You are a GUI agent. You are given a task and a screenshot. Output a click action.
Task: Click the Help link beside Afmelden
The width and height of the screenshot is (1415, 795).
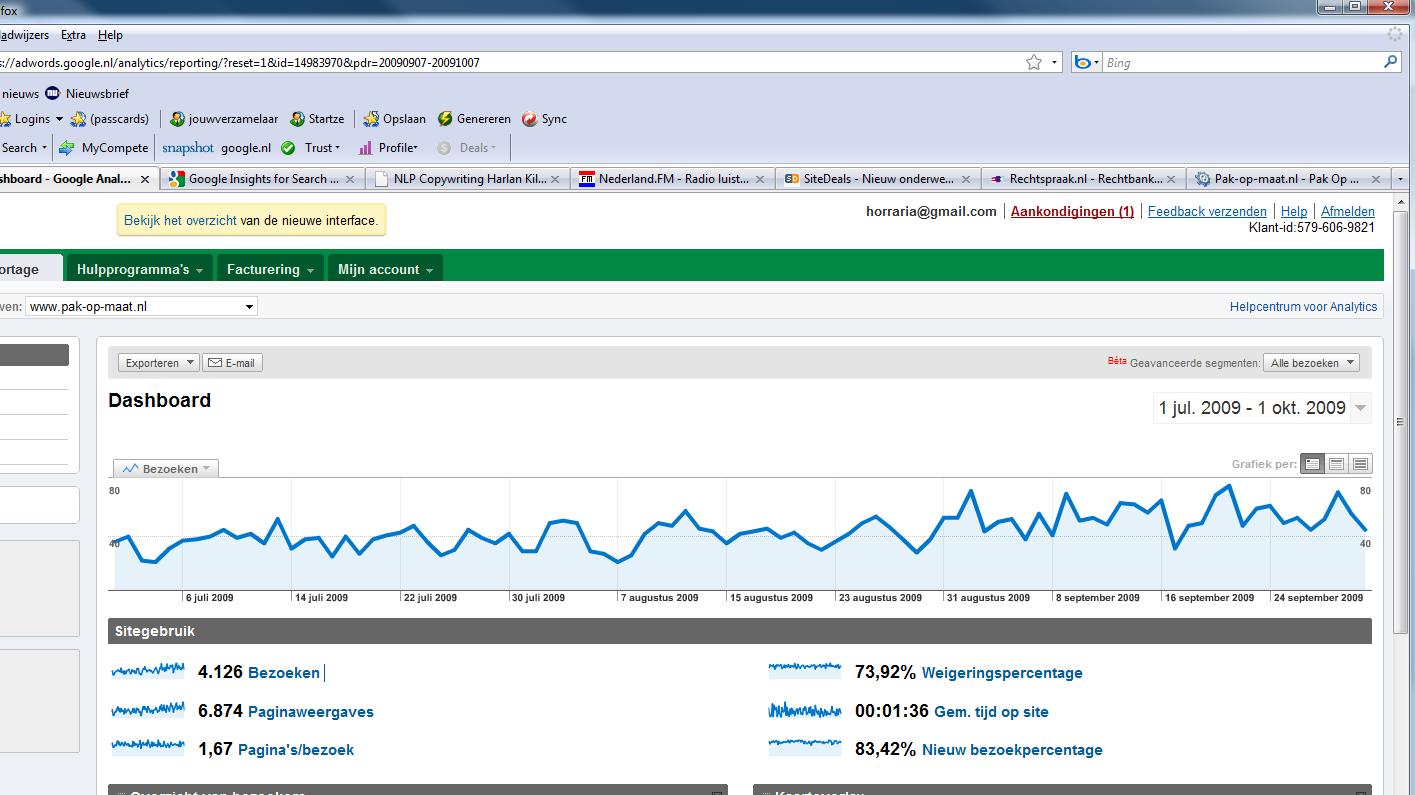[1294, 211]
